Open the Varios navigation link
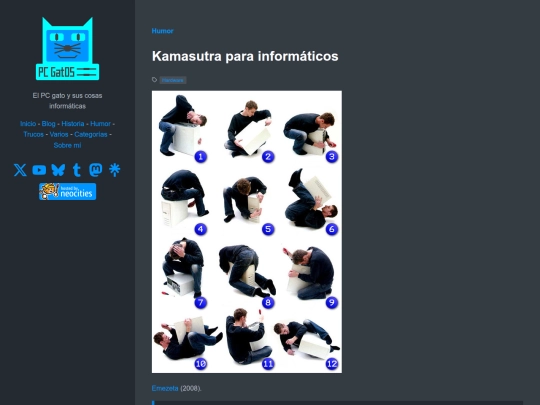The height and width of the screenshot is (405, 540). 59,134
